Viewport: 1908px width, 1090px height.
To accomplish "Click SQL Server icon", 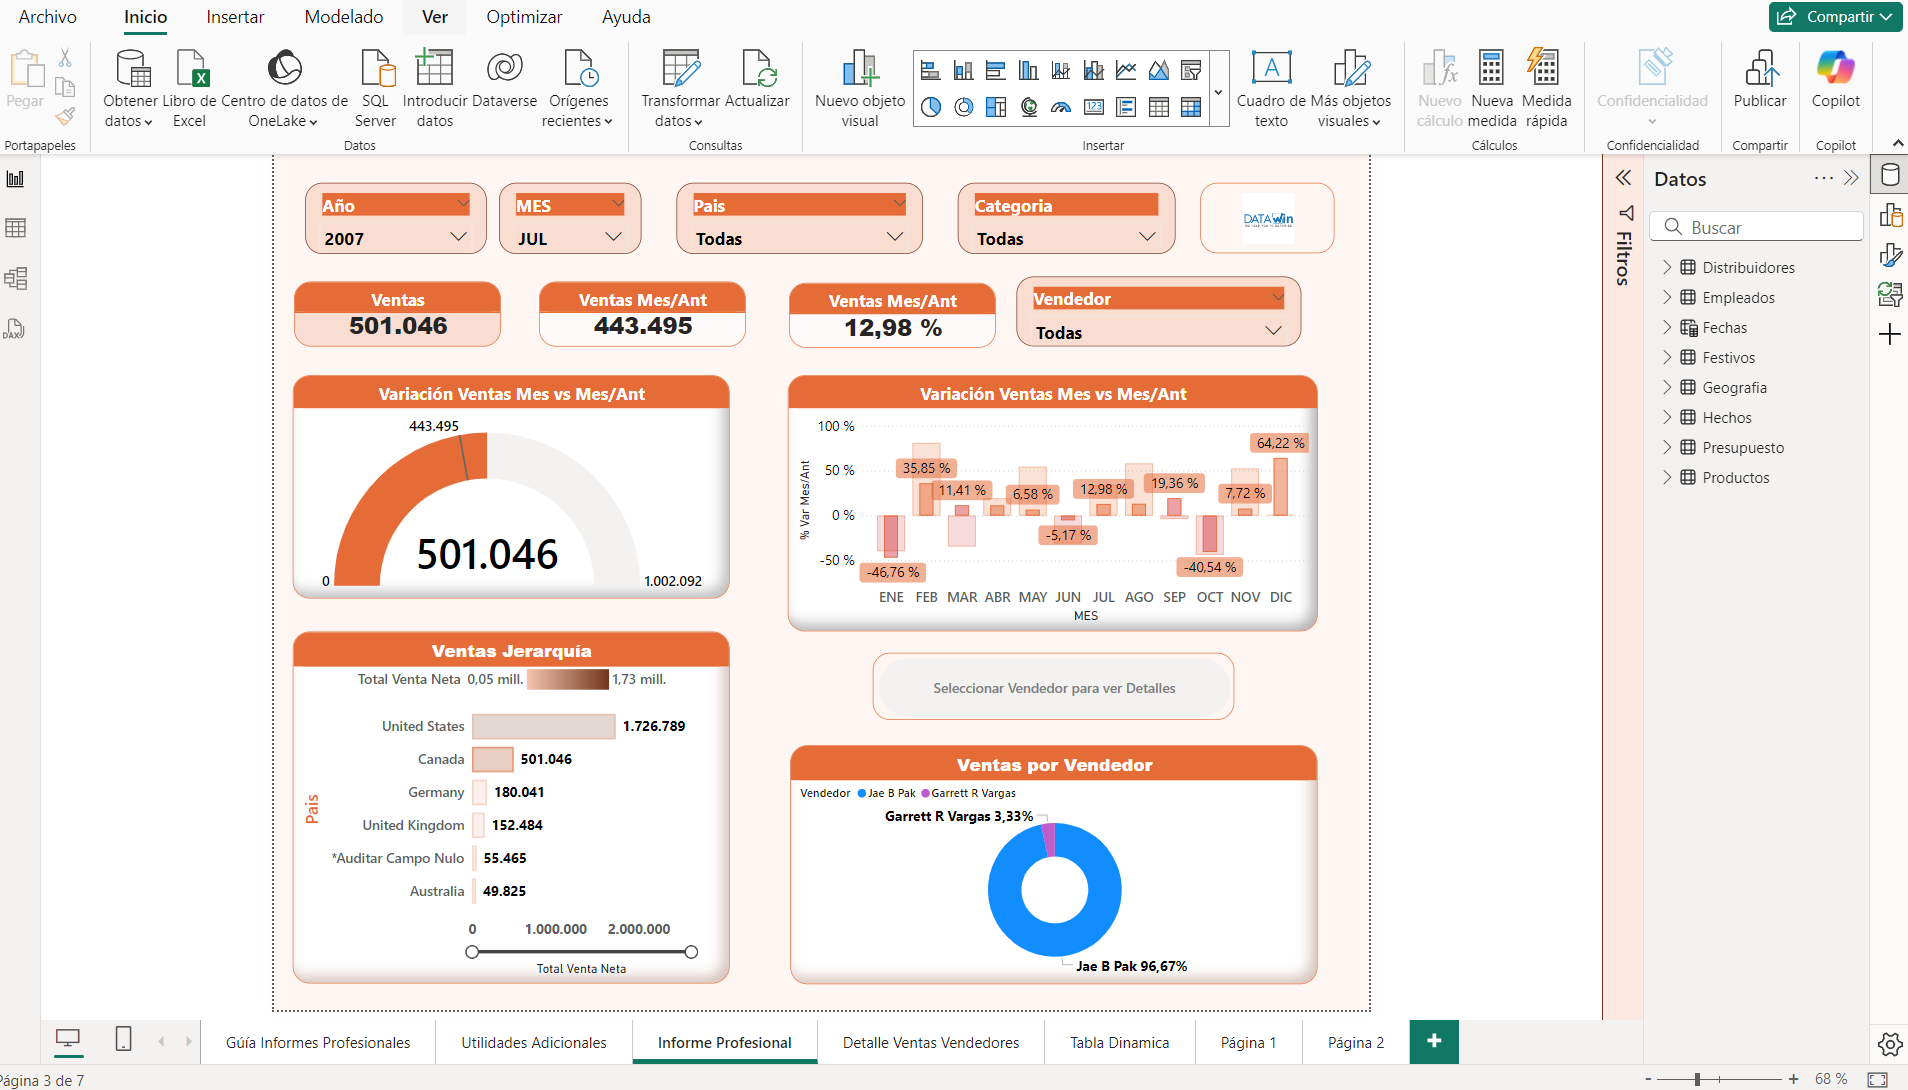I will (376, 68).
